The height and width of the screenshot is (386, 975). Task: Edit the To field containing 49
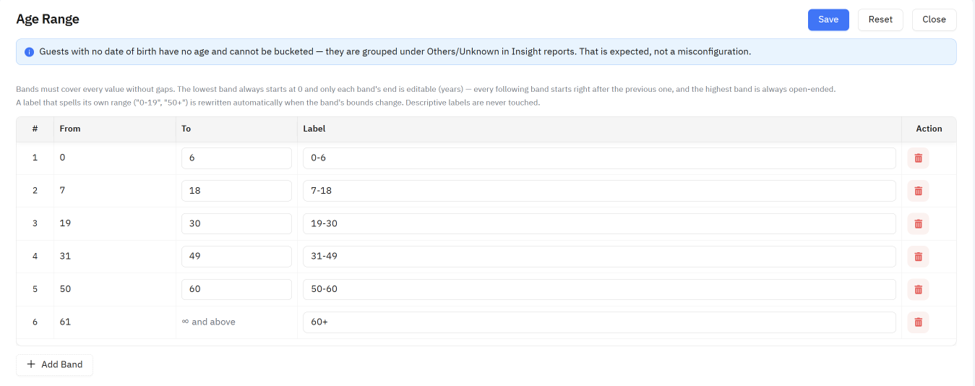[x=236, y=257]
